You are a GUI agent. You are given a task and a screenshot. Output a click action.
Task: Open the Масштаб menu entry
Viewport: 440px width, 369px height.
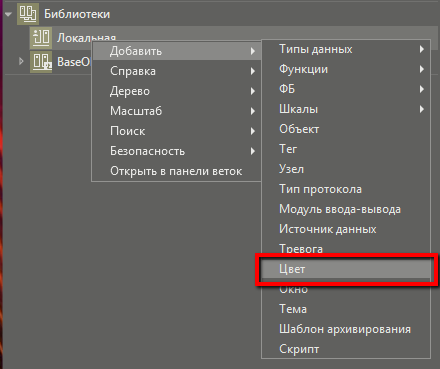177,111
